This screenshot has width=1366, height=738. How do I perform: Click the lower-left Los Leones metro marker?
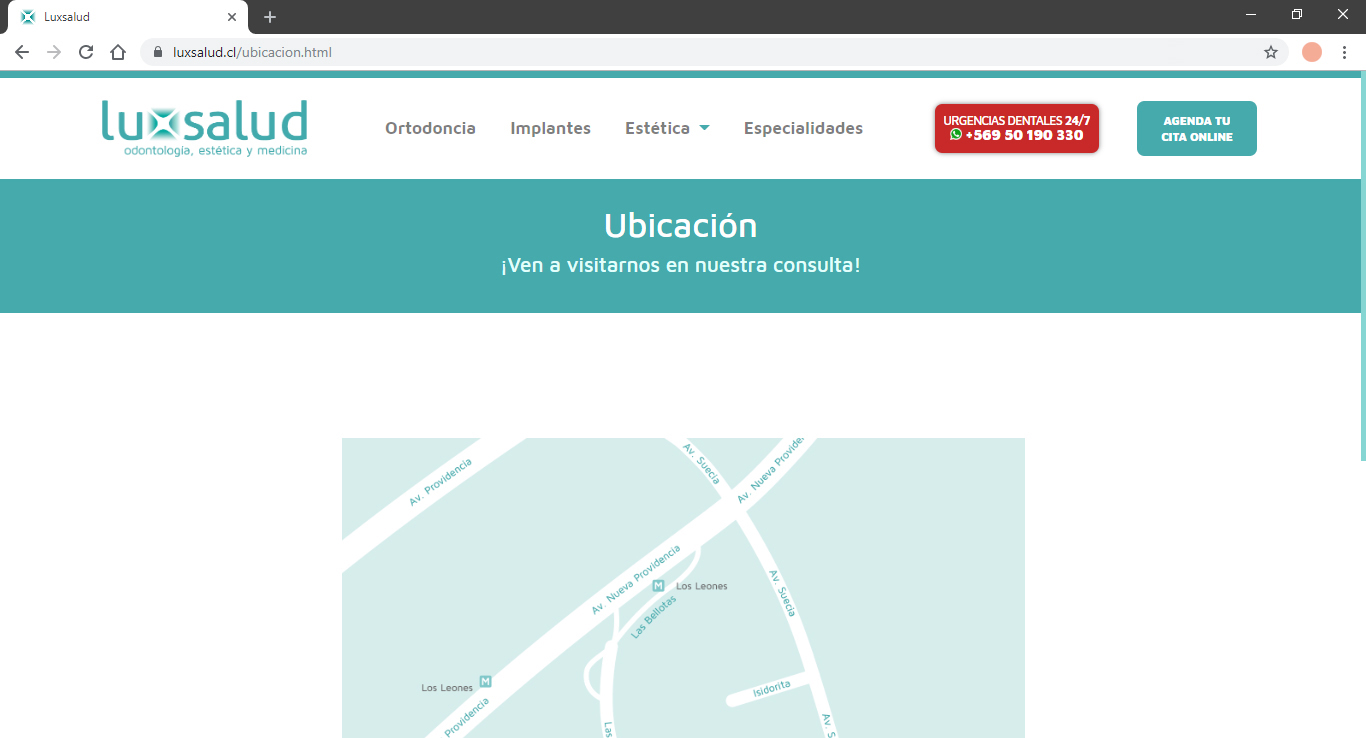pos(486,681)
